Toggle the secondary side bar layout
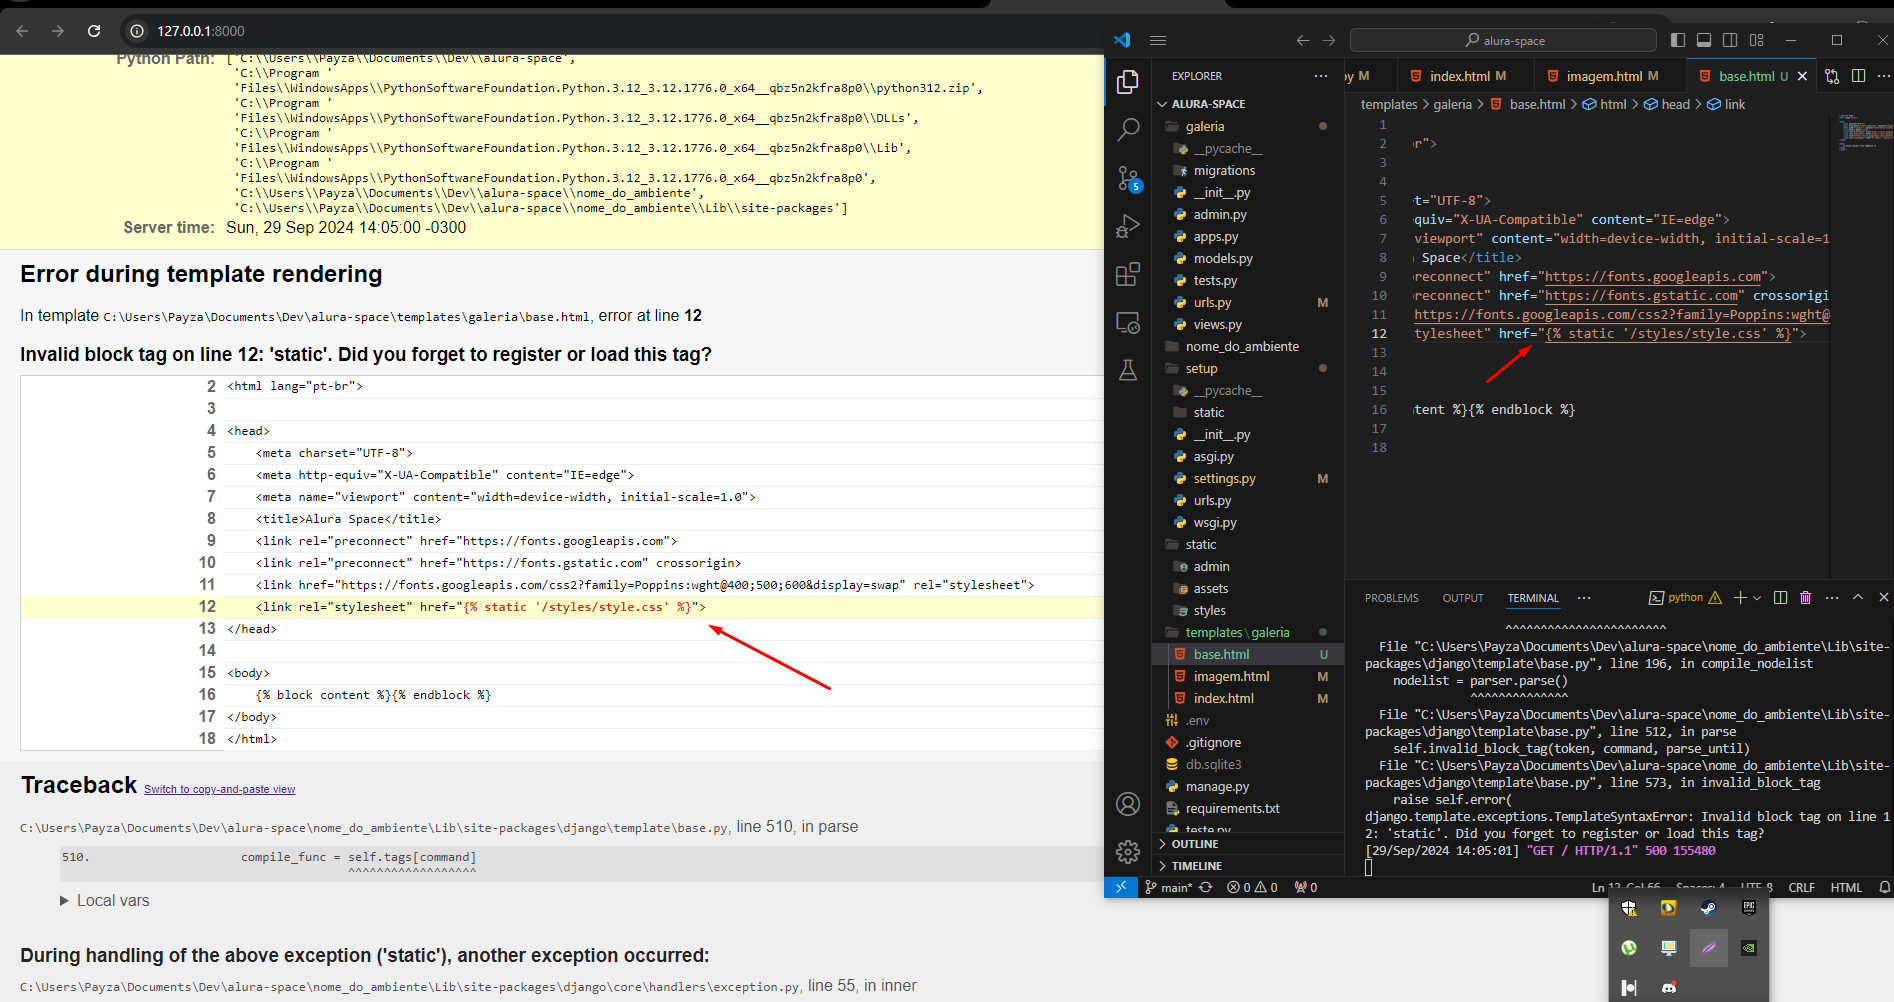 coord(1730,40)
